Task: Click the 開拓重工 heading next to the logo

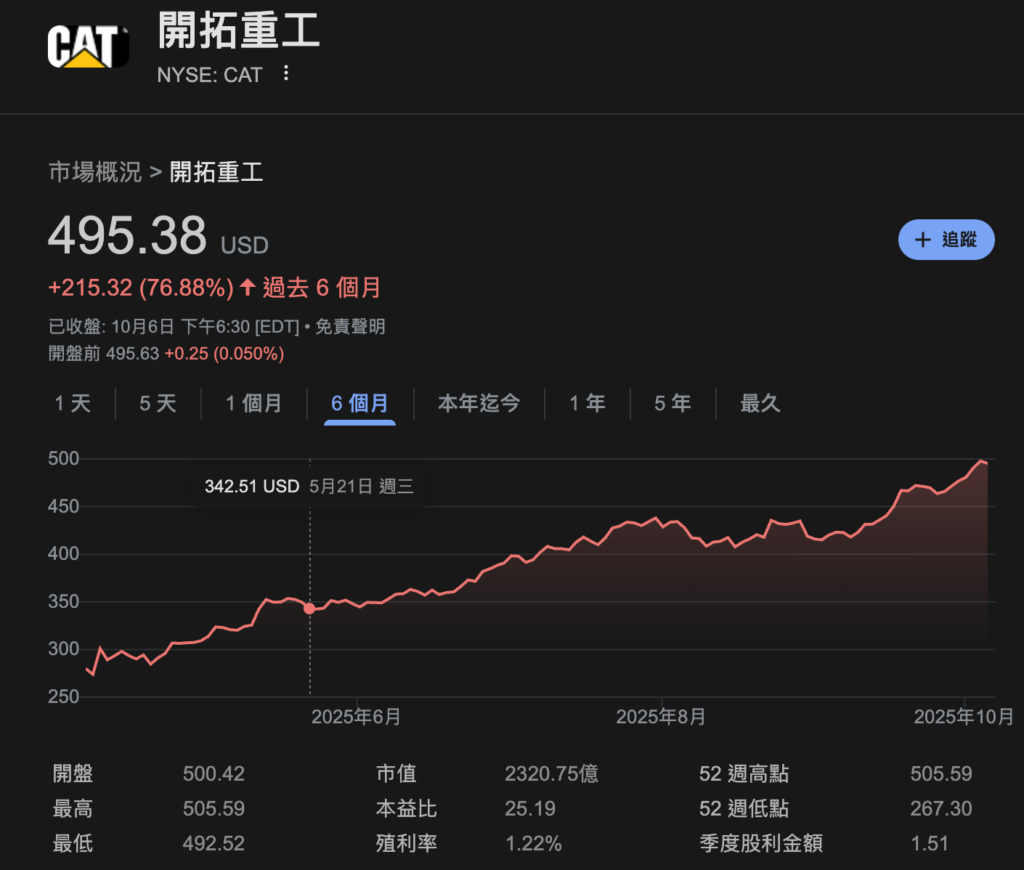Action: pyautogui.click(x=239, y=31)
